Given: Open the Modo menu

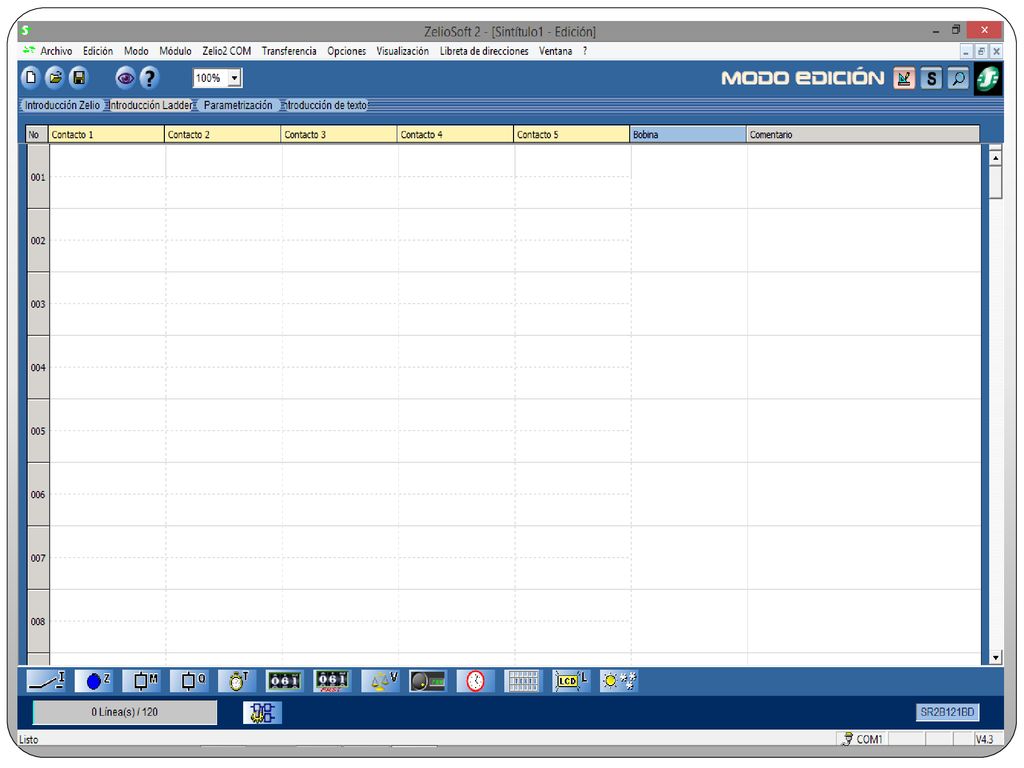Looking at the screenshot, I should click(x=136, y=51).
